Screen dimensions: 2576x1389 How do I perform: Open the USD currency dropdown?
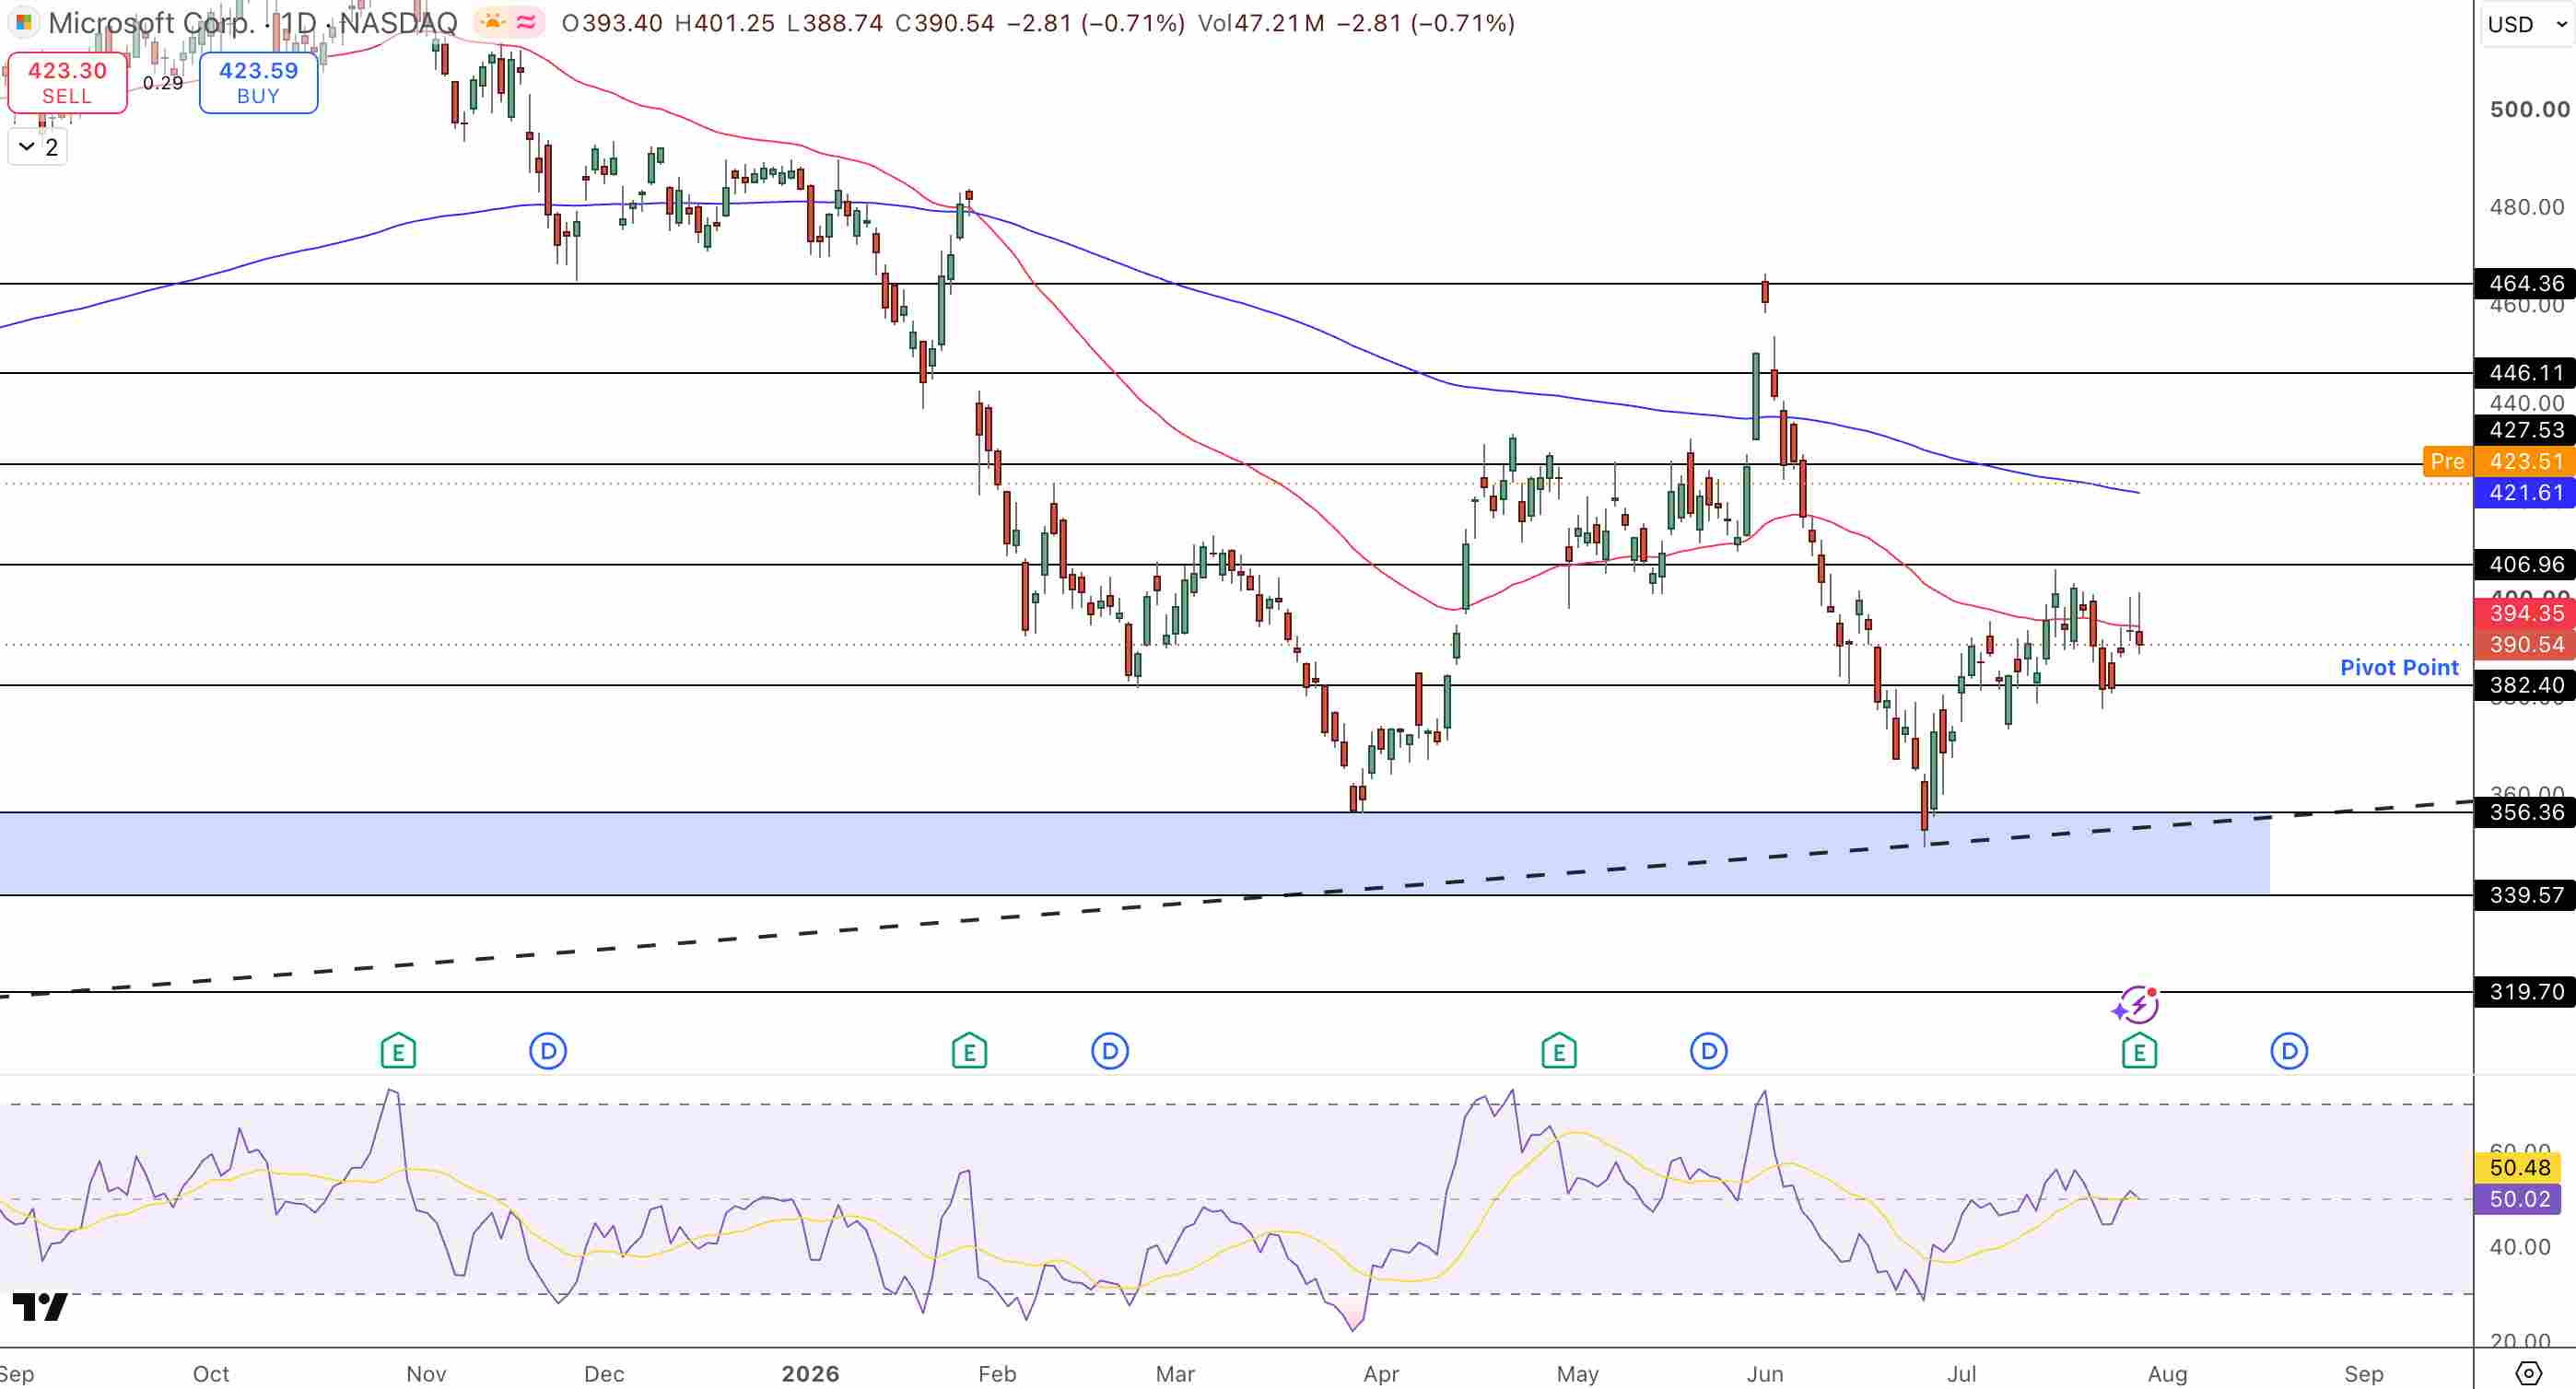pos(2526,24)
